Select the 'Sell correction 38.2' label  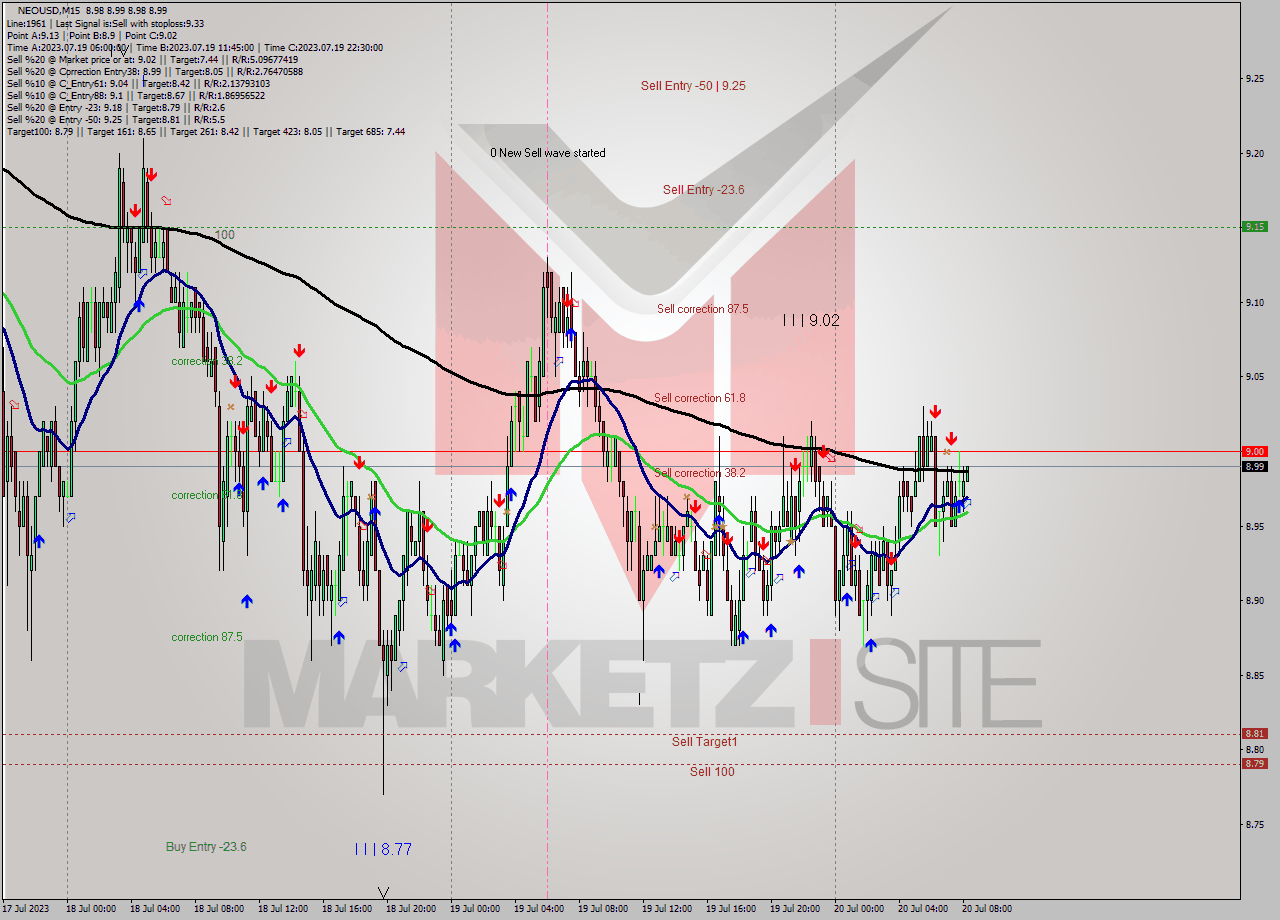tap(699, 473)
